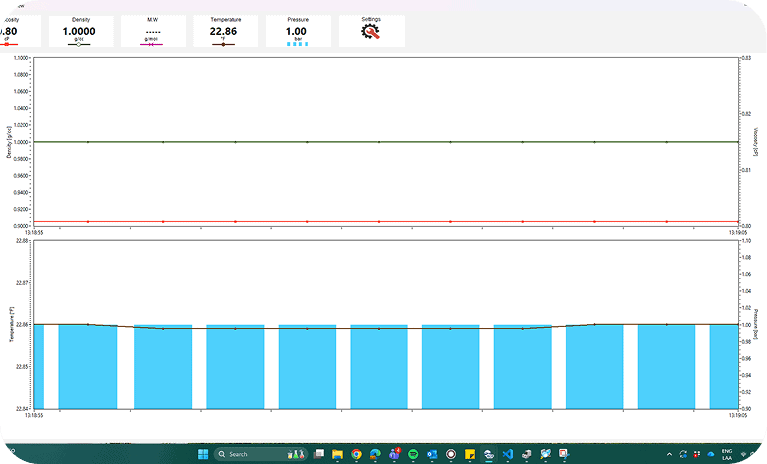Show hidden system tray icons
Image resolution: width=767 pixels, height=464 pixels.
point(667,454)
